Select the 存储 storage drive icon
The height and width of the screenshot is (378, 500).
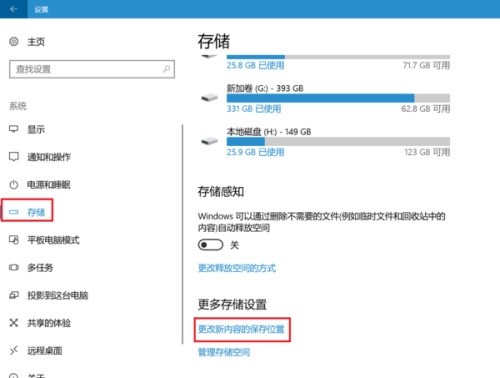14,212
